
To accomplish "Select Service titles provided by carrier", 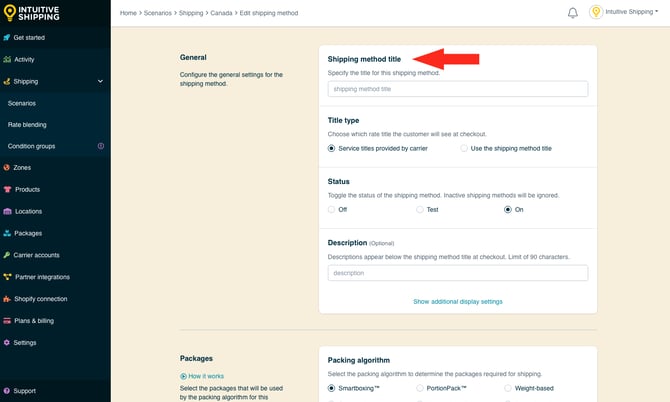I will pyautogui.click(x=331, y=148).
